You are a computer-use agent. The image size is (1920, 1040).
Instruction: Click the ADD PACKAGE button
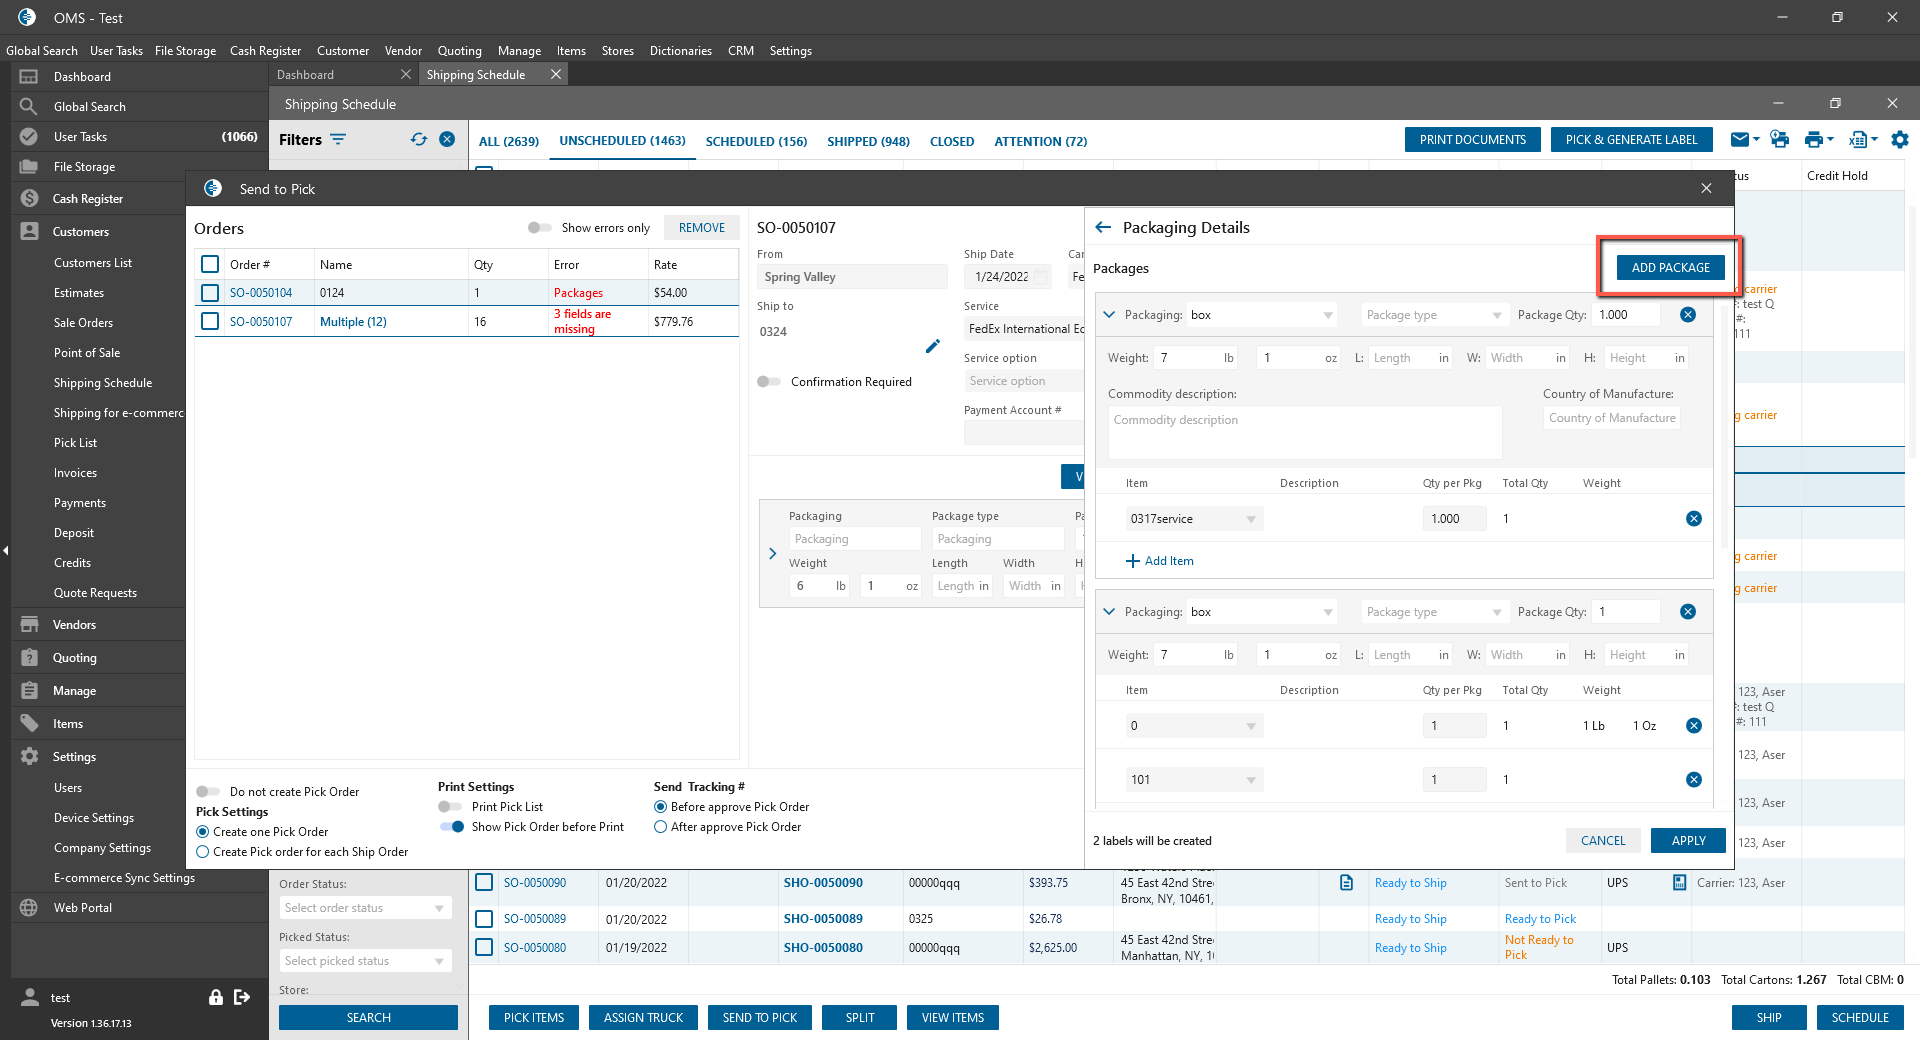pos(1670,267)
